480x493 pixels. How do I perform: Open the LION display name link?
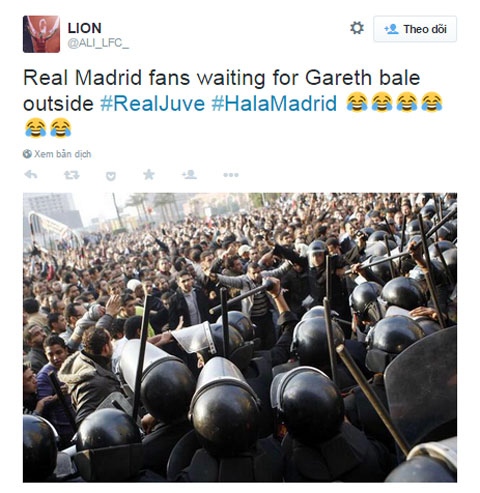pyautogui.click(x=85, y=28)
